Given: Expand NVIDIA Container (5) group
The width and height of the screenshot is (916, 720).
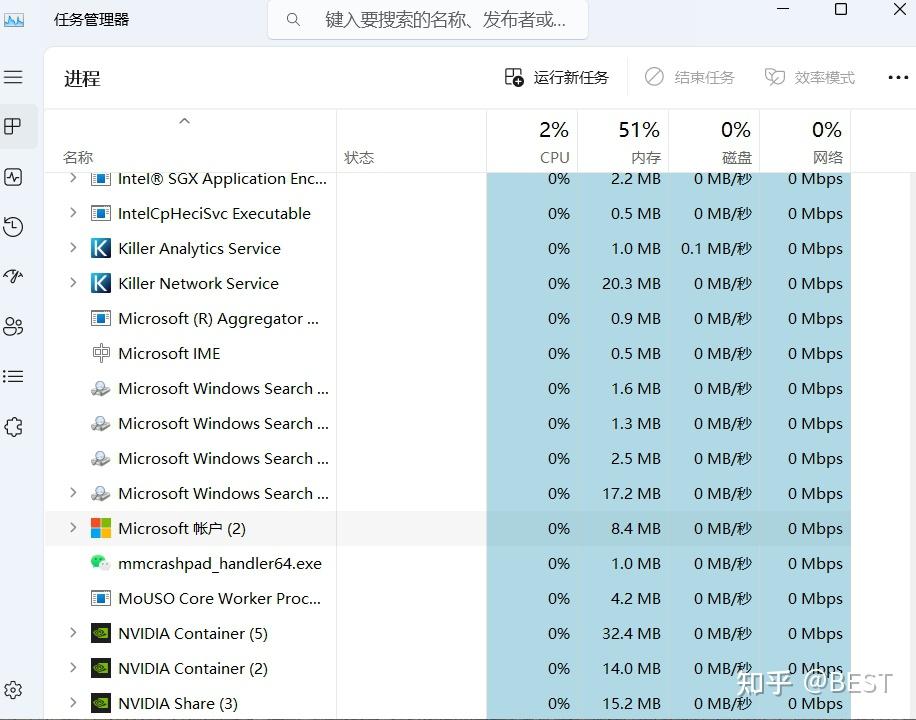Looking at the screenshot, I should (x=73, y=633).
